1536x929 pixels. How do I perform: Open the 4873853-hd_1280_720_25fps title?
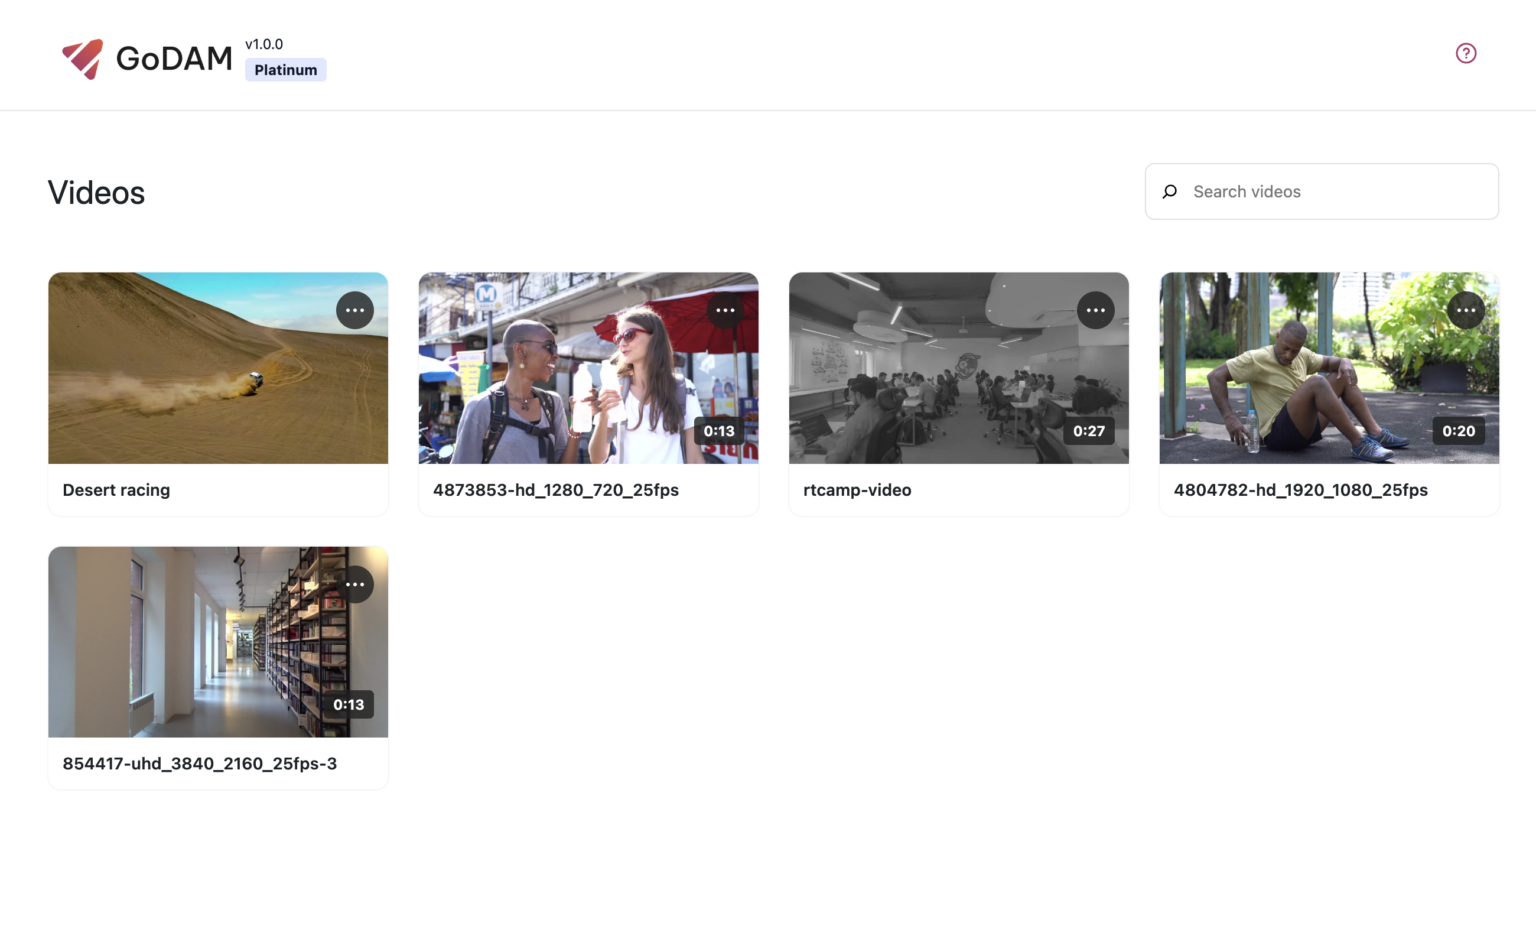coord(556,490)
